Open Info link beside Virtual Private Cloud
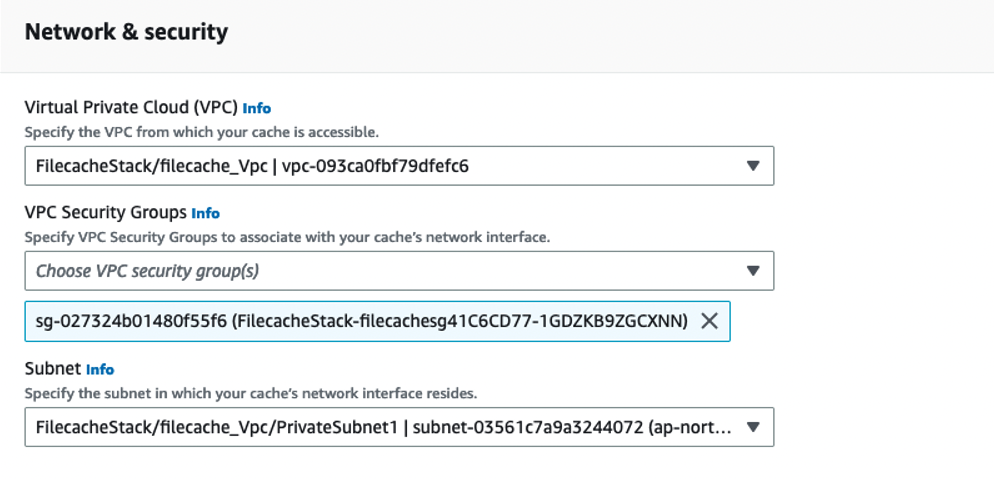The width and height of the screenshot is (994, 480). (x=256, y=108)
